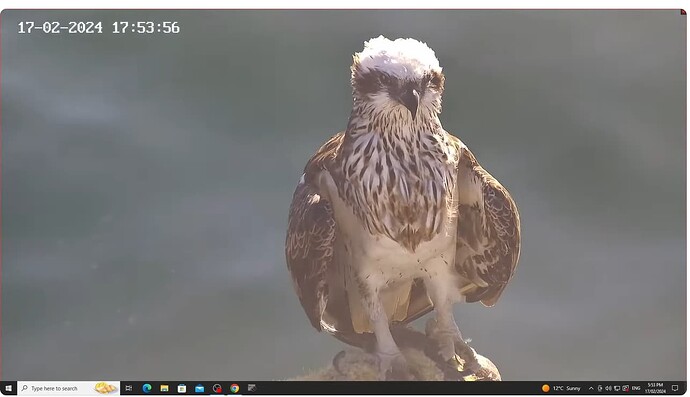Launch Microsoft Edge from the taskbar
Screen dimensions: 690x397
(x=147, y=388)
